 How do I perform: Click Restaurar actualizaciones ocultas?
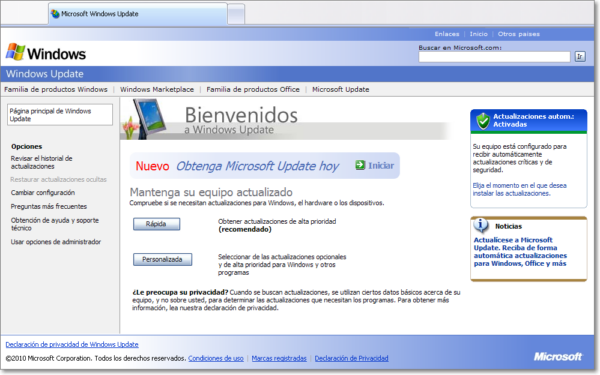tap(58, 179)
